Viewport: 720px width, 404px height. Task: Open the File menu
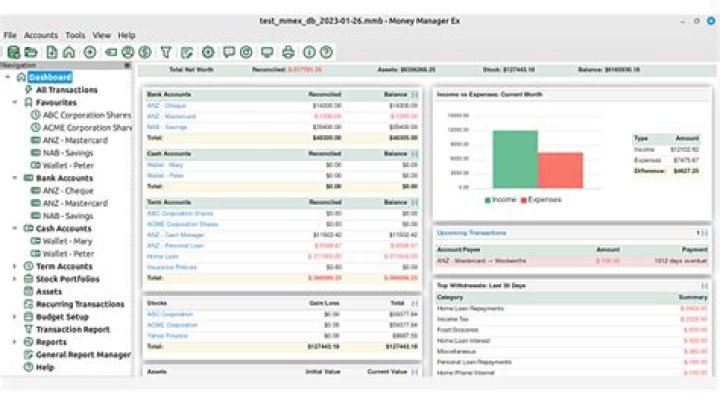point(10,35)
